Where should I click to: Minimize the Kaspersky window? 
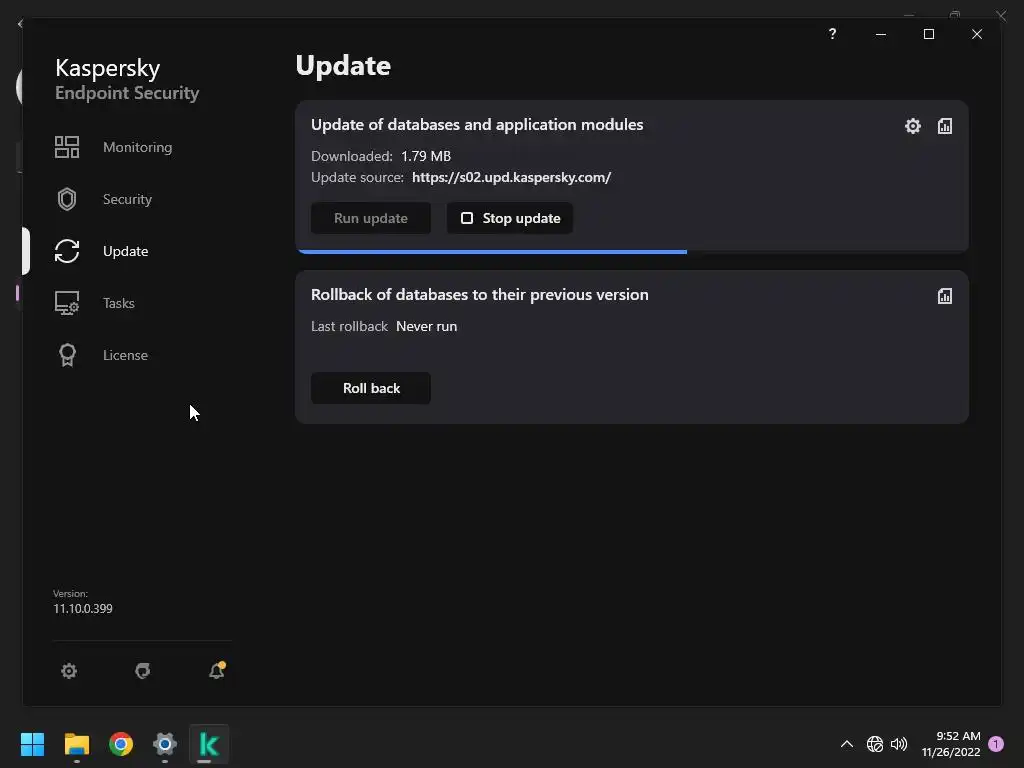click(881, 34)
